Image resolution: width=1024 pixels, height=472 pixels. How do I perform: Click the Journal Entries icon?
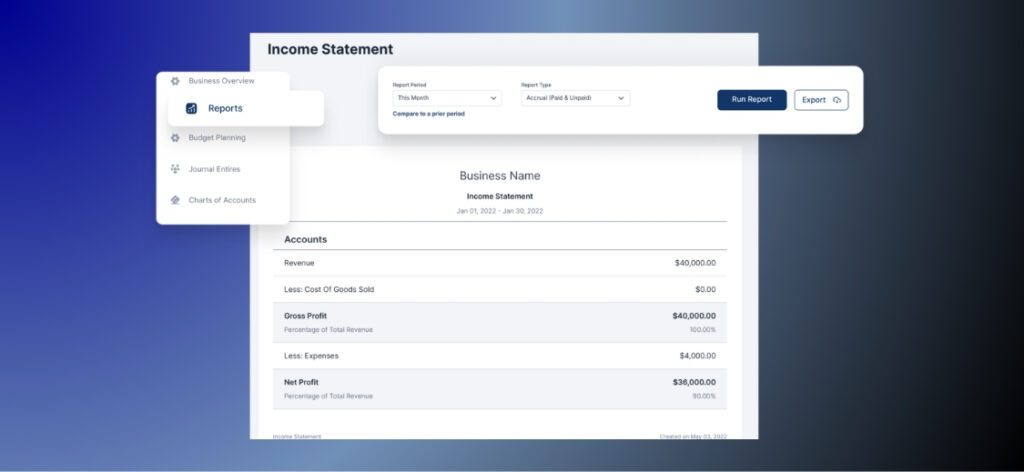[x=175, y=169]
